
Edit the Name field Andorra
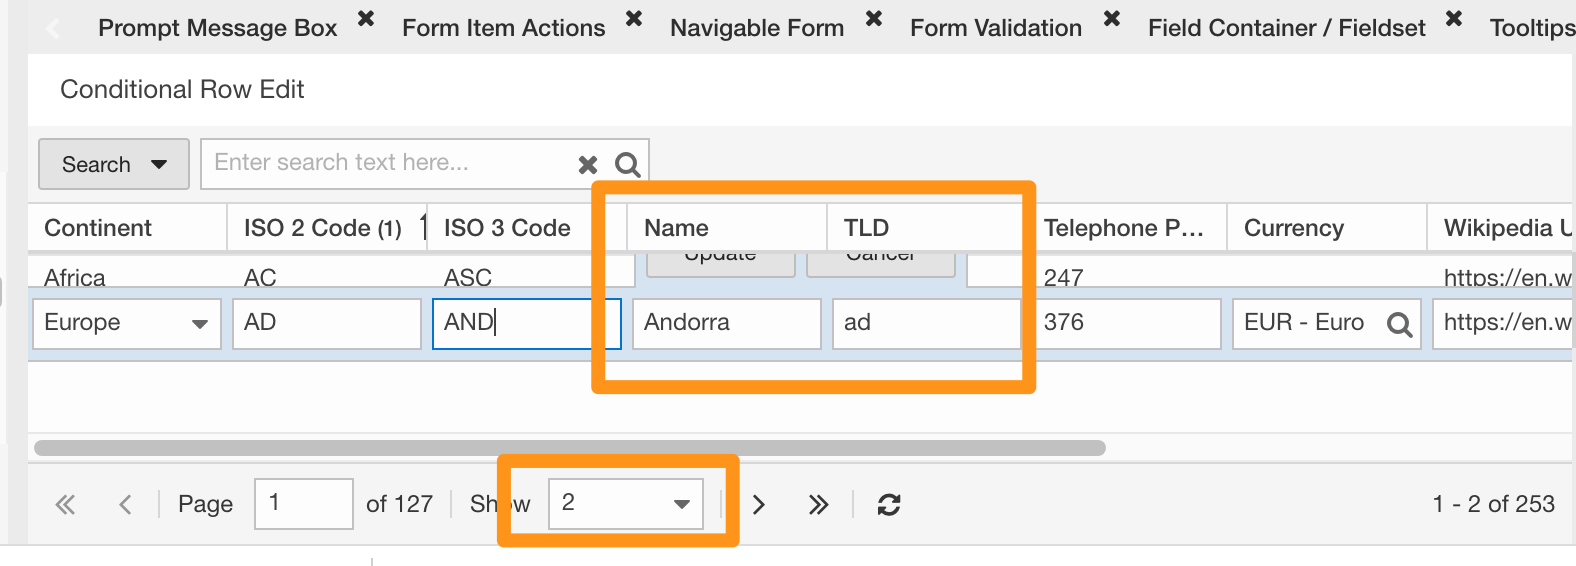(727, 324)
